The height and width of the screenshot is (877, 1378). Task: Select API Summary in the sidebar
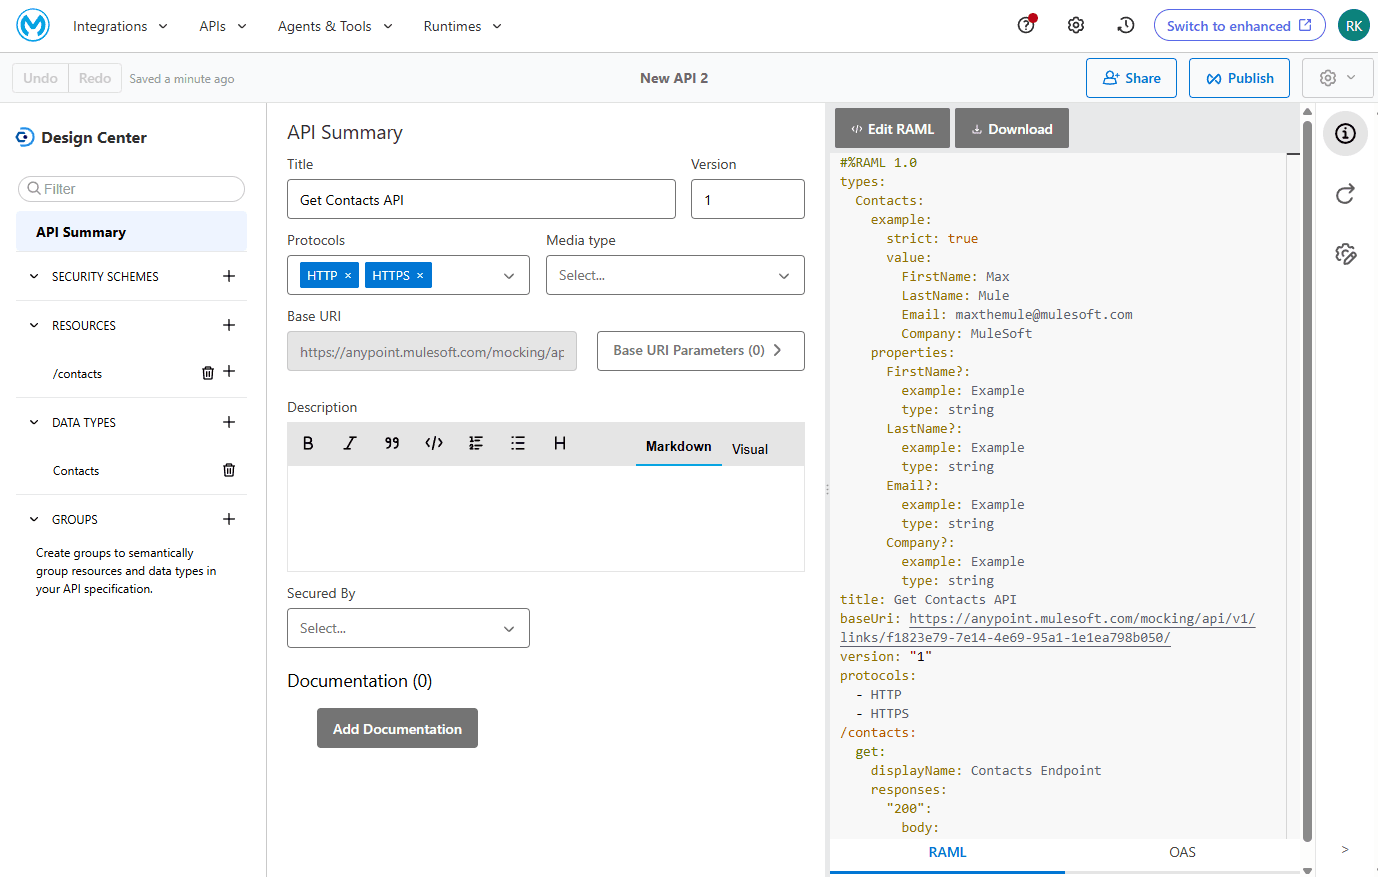click(131, 231)
